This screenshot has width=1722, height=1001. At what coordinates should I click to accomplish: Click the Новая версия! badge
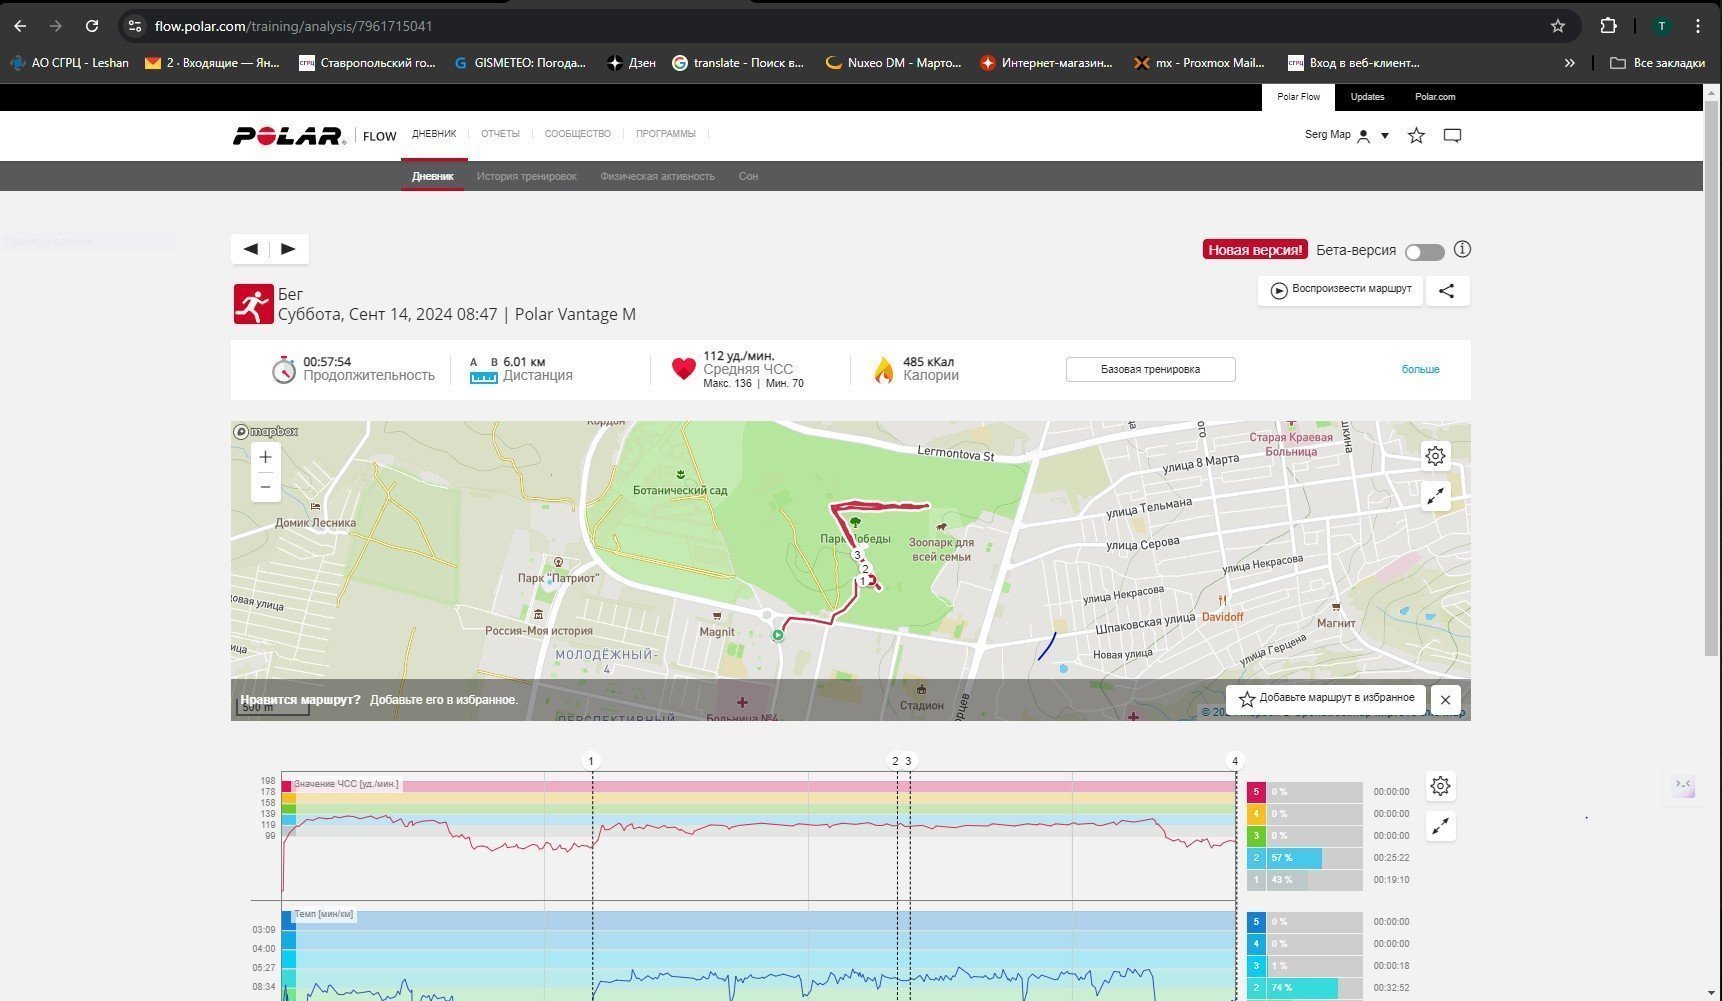[x=1255, y=250]
